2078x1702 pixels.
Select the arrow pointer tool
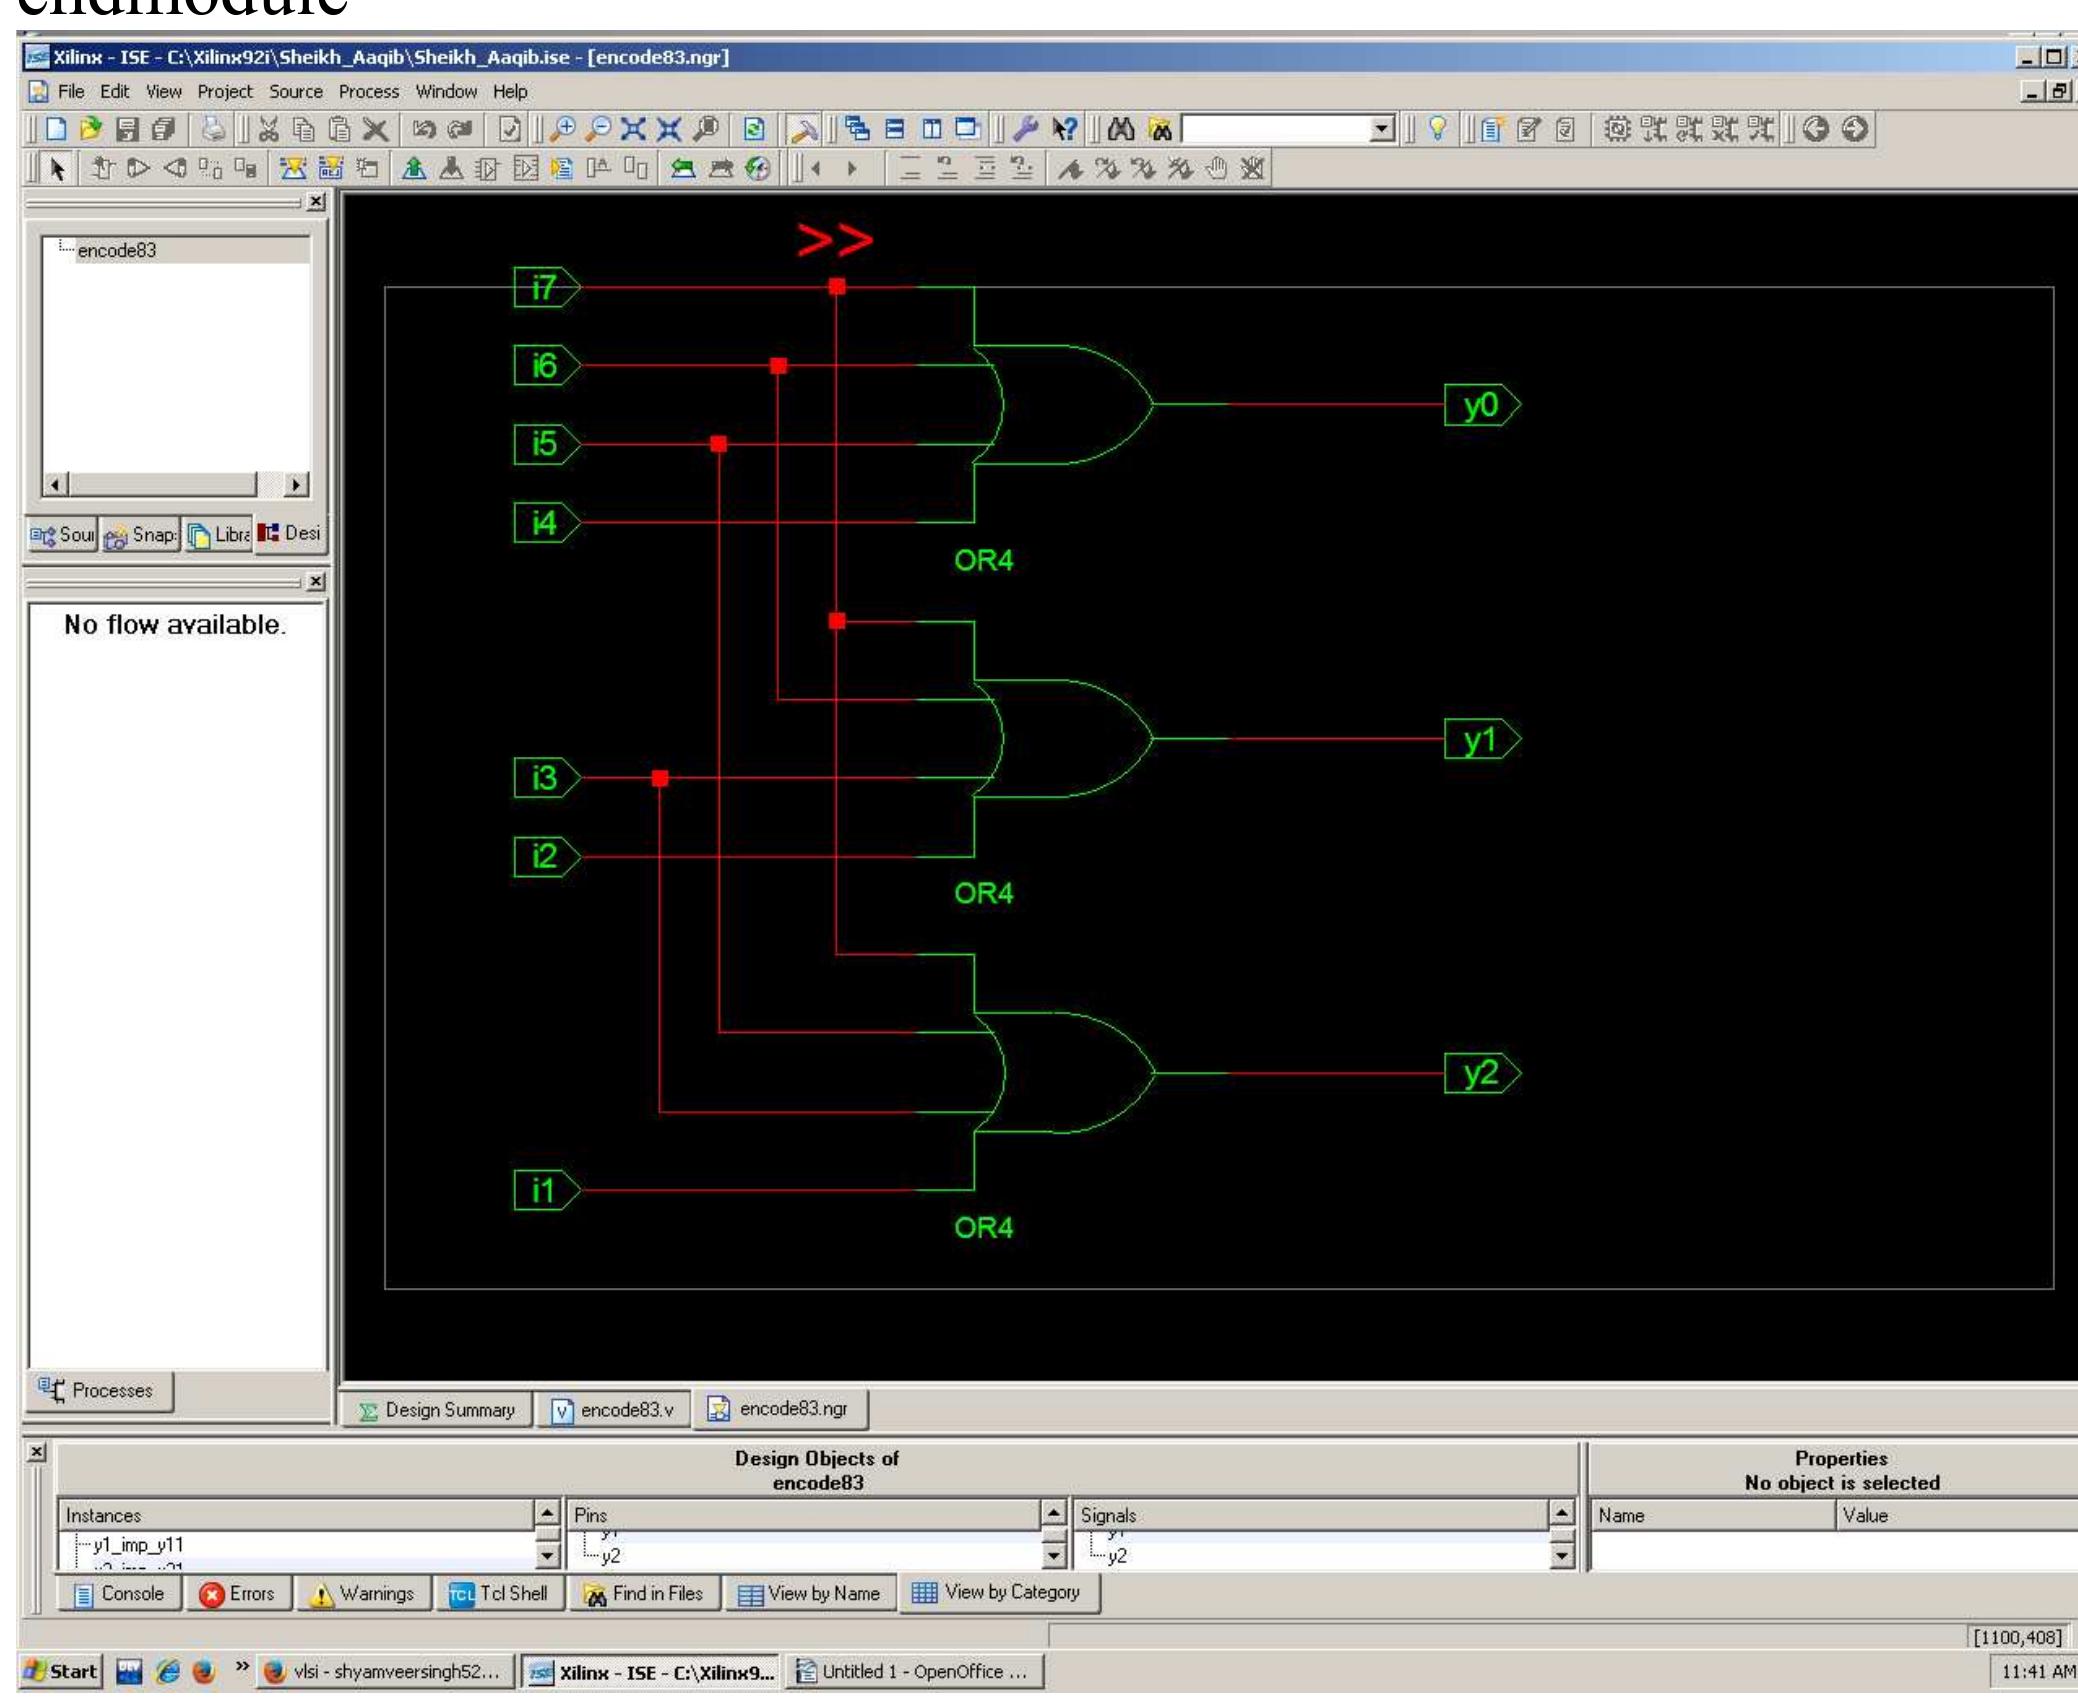click(59, 171)
